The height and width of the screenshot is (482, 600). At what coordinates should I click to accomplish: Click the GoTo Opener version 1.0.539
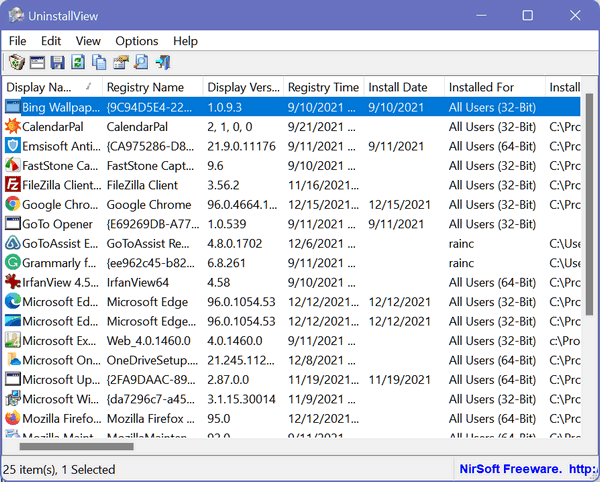point(227,224)
